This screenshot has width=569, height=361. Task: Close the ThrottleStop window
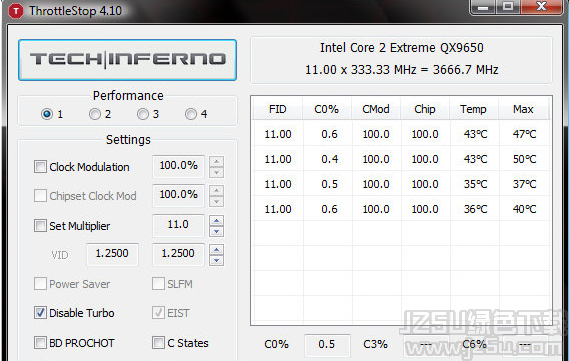[541, 7]
